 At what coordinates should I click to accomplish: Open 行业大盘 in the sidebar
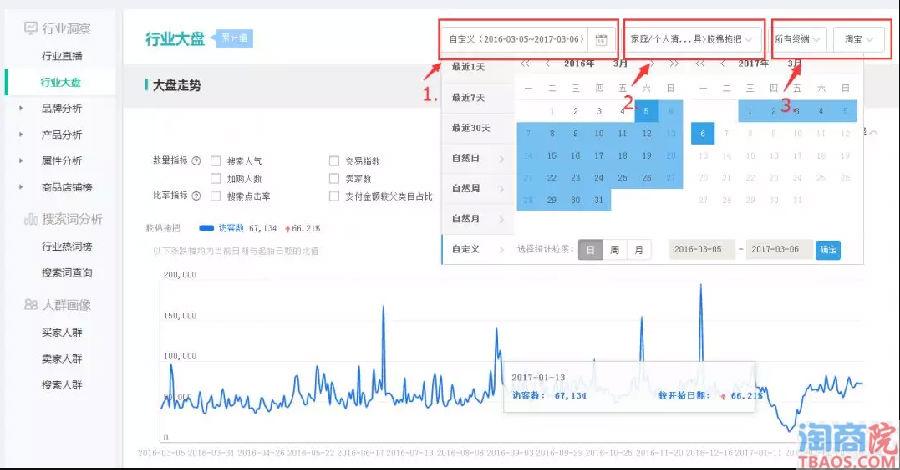pos(61,82)
